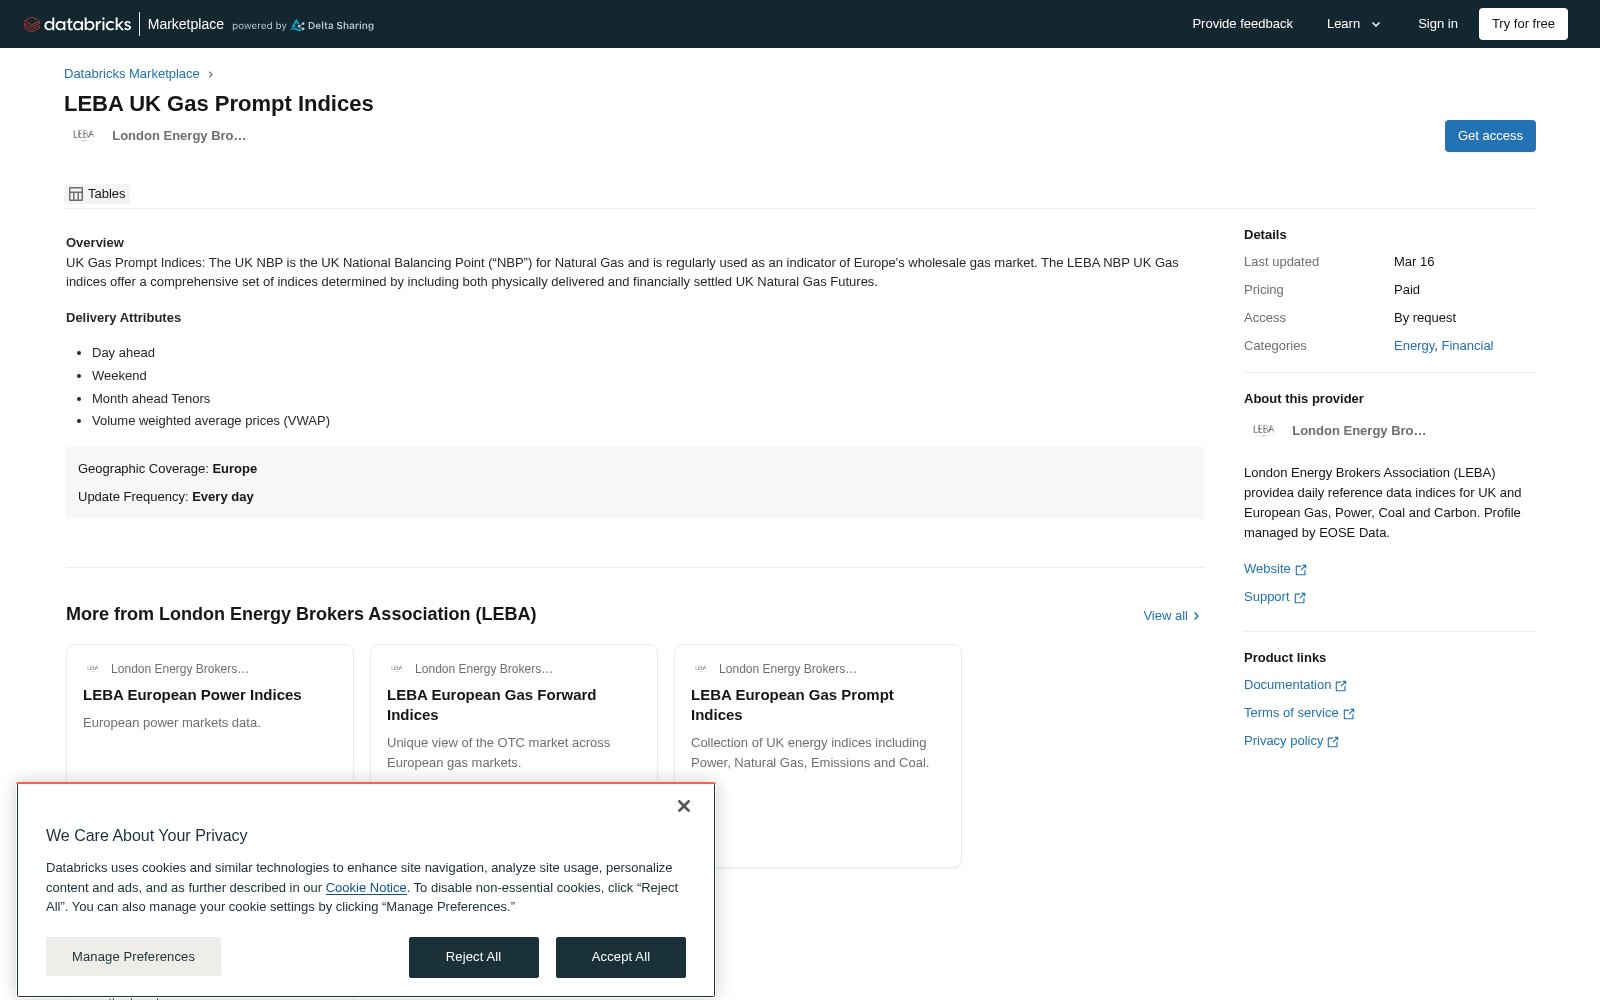
Task: Click Accept All cookies button
Action: coord(621,957)
